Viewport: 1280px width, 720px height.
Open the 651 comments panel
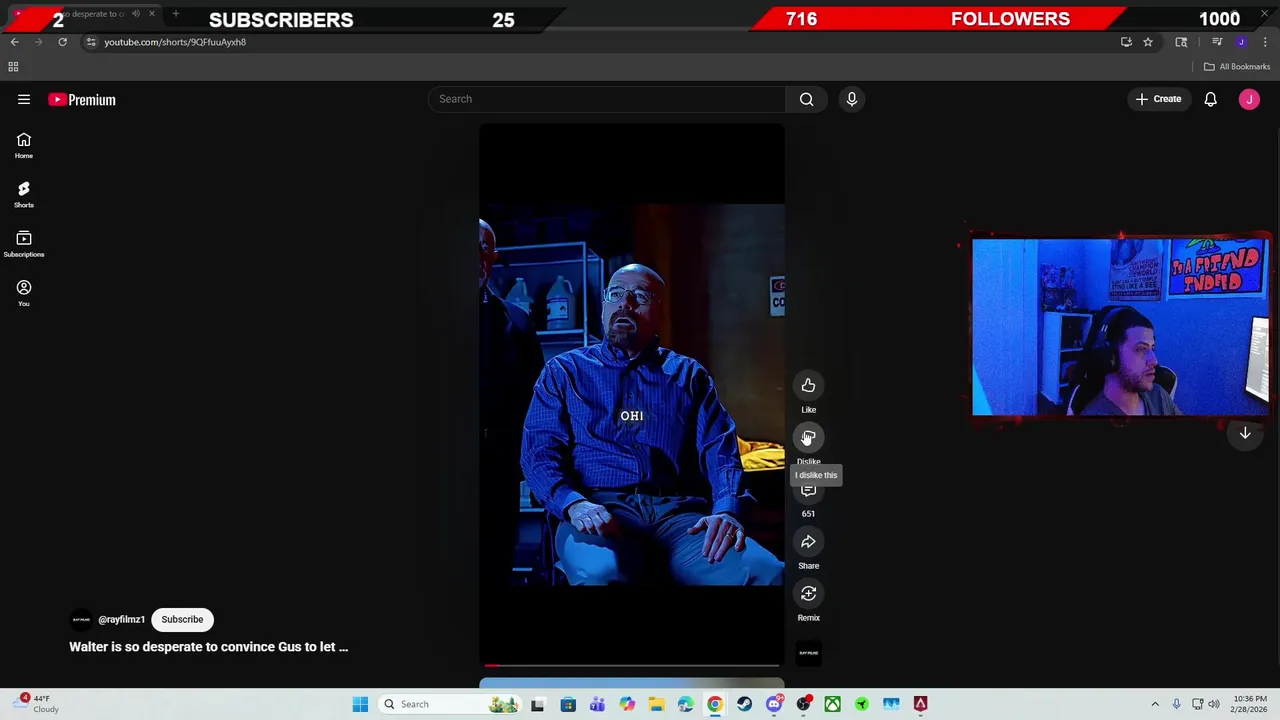[x=808, y=490]
